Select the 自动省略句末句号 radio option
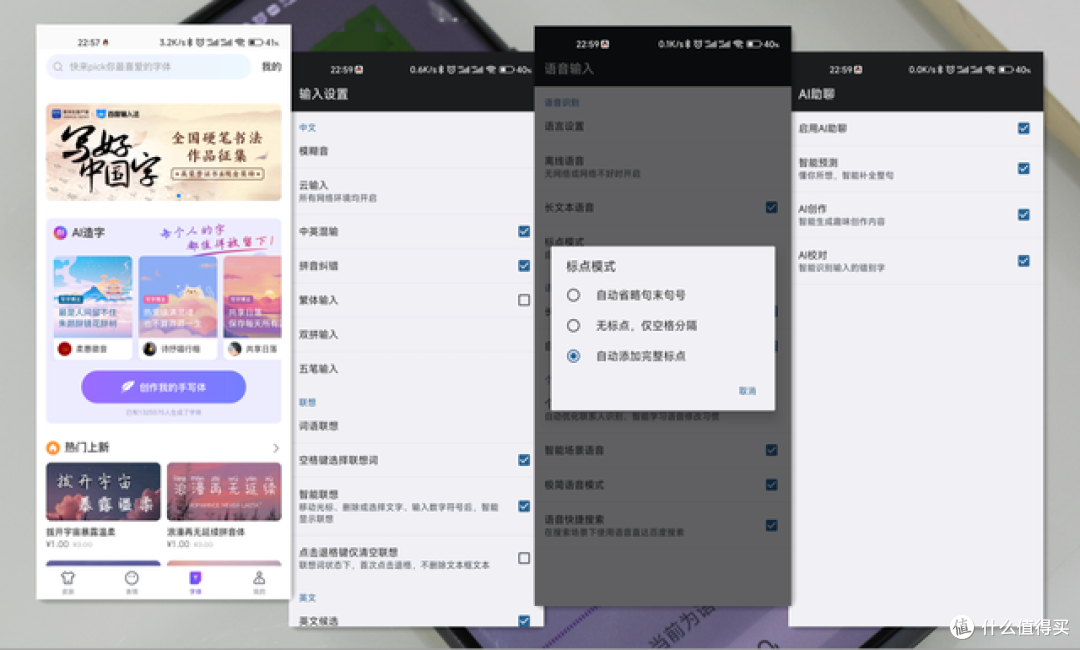 pyautogui.click(x=573, y=295)
